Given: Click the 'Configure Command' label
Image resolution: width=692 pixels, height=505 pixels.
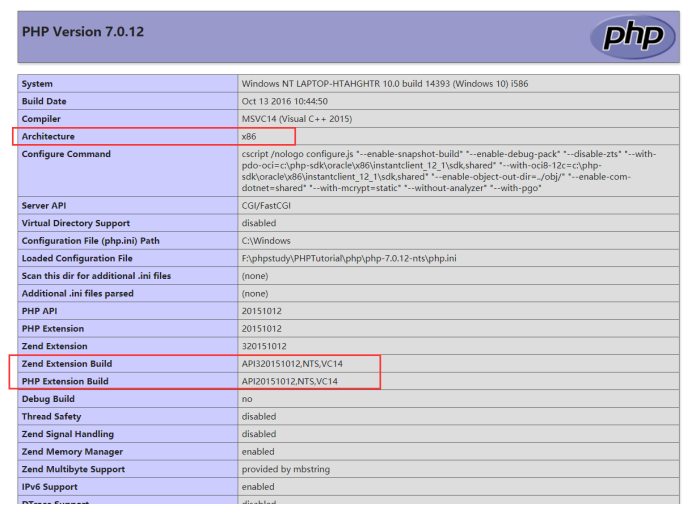Looking at the screenshot, I should [x=66, y=154].
